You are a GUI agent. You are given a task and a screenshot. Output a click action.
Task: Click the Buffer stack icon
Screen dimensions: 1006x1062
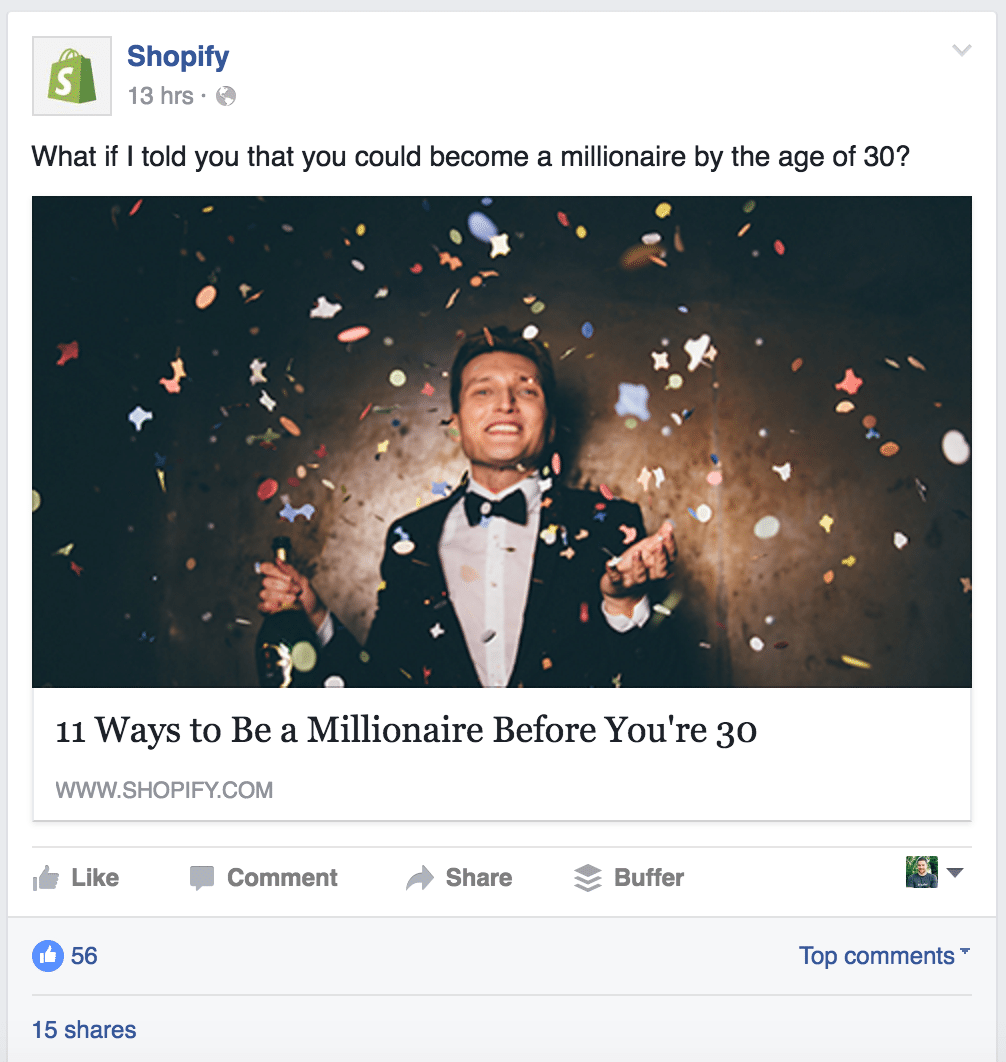[x=585, y=877]
